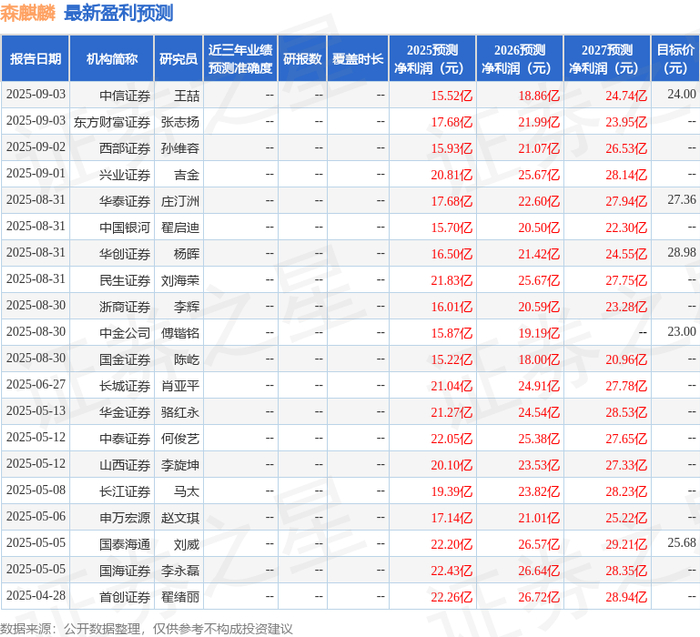Click researcher name 翟绪丽
This screenshot has height=637, width=700.
point(180,597)
